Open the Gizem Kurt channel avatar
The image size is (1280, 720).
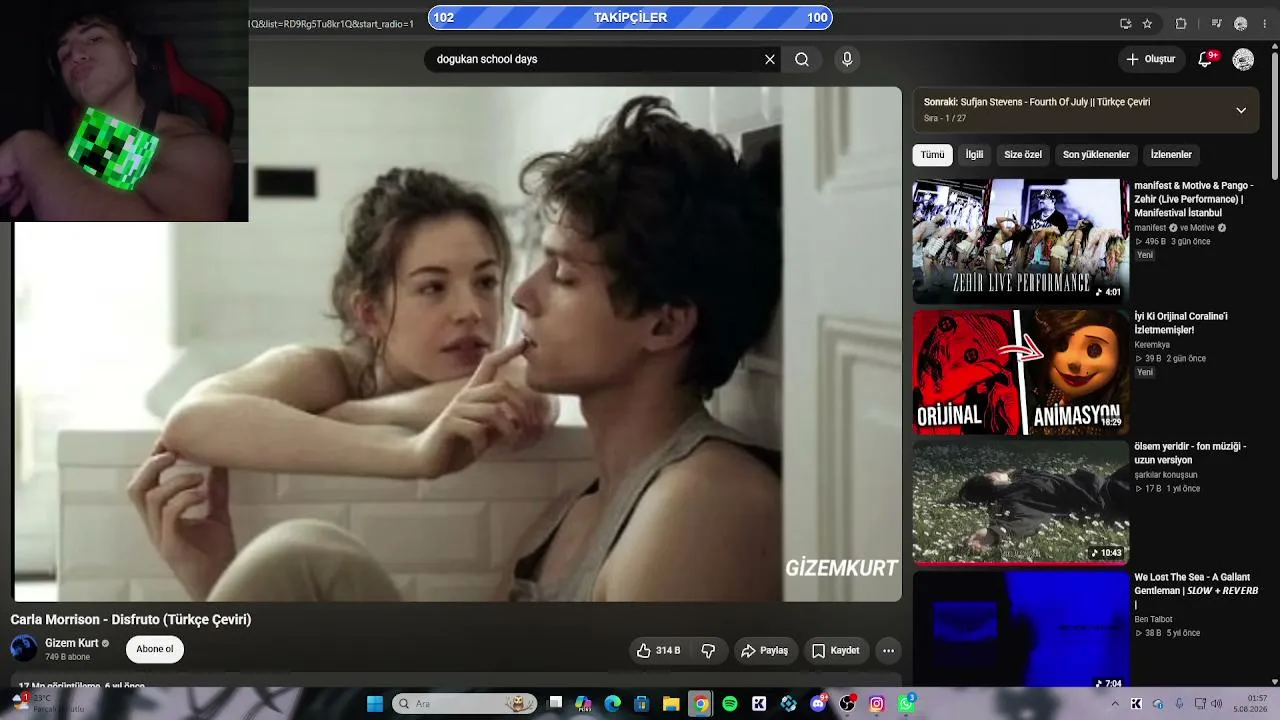click(23, 648)
